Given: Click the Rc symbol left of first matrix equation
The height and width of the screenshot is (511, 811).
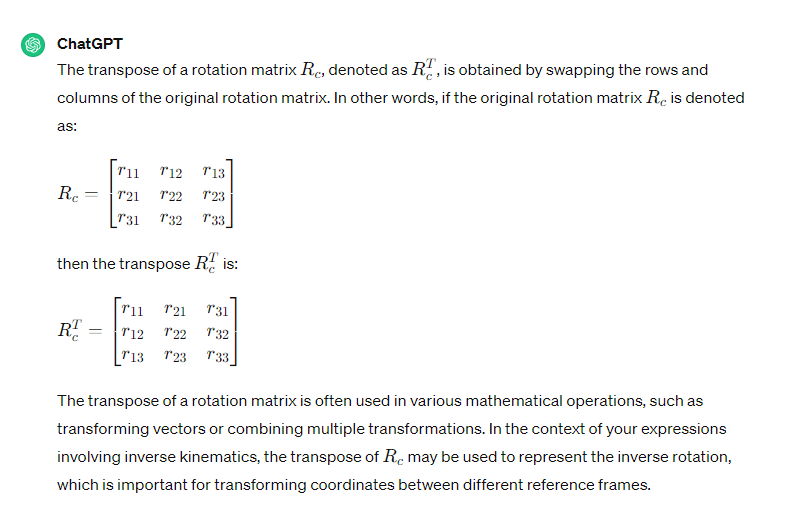Looking at the screenshot, I should 68,194.
